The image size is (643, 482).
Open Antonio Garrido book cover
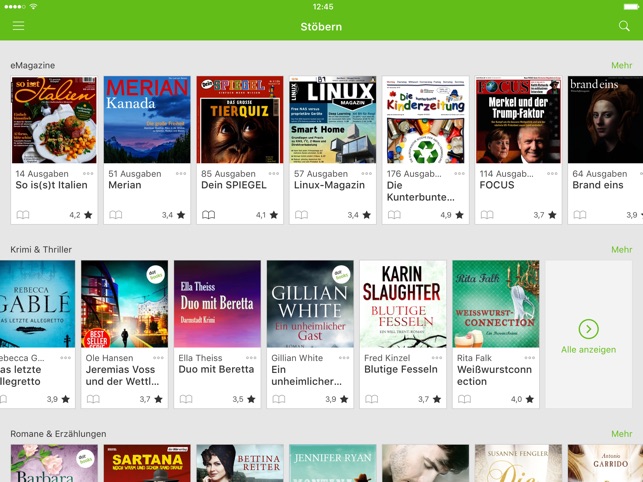click(605, 464)
